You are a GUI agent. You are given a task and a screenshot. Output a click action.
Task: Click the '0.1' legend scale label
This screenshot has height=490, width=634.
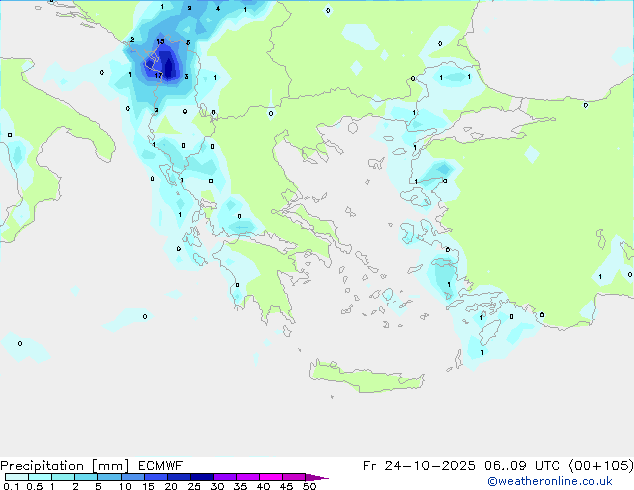point(11,486)
